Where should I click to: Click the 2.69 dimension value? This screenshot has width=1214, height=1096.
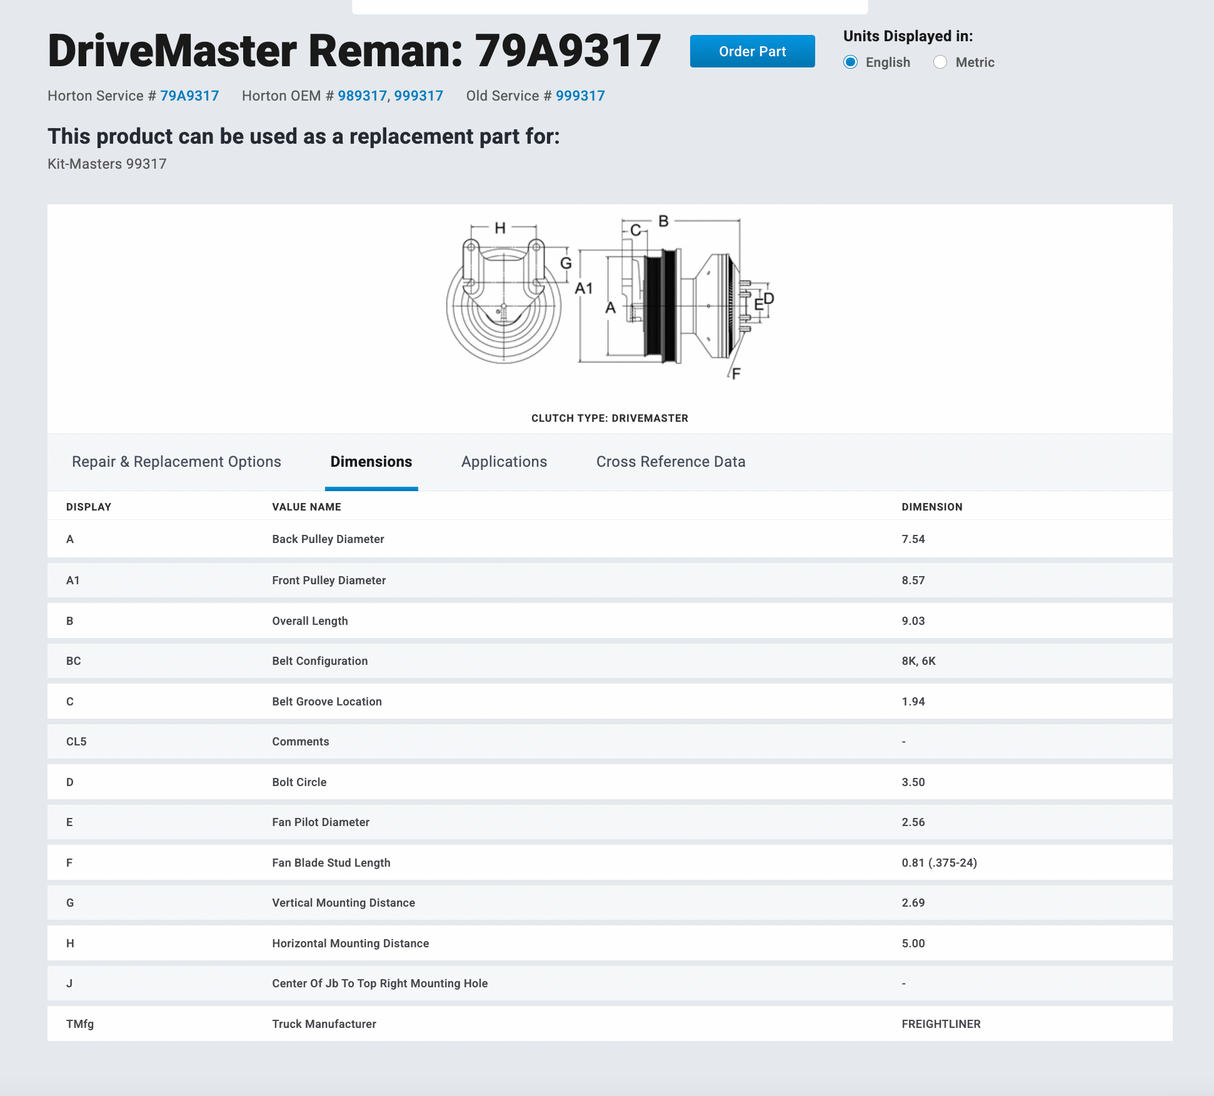point(913,903)
